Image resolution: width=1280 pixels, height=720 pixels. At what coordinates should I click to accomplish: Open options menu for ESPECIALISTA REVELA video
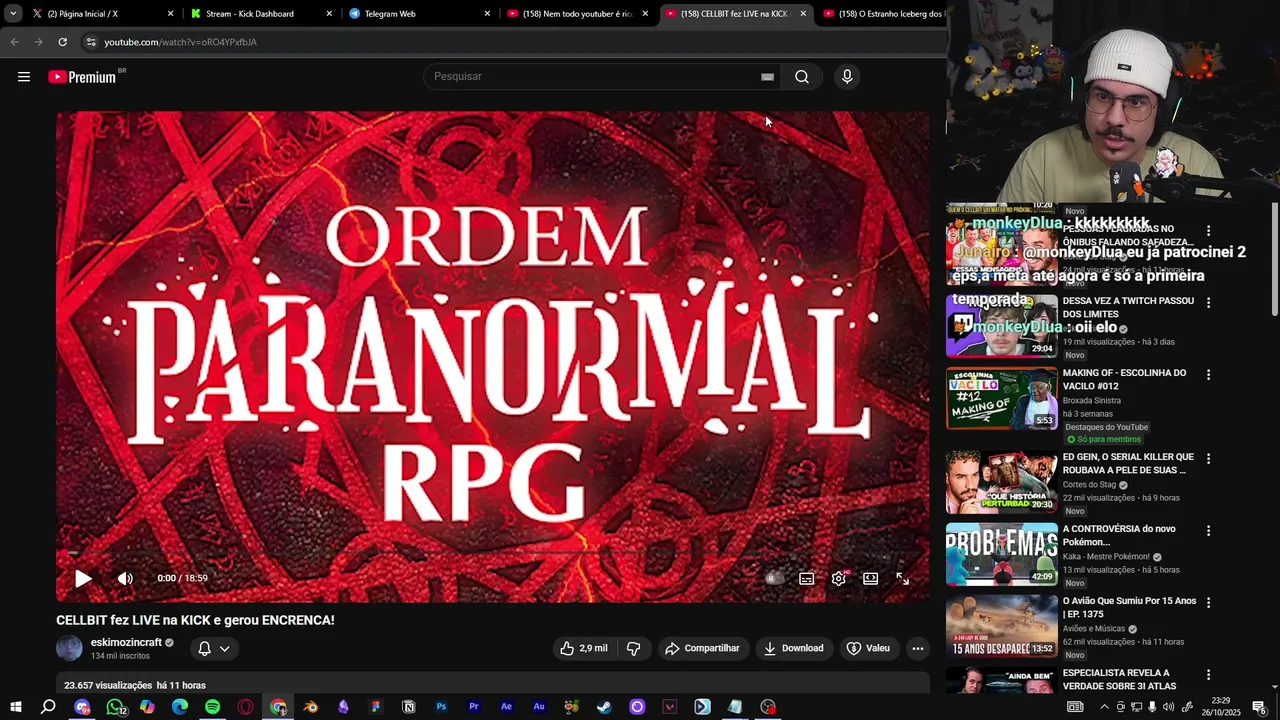coord(1208,675)
